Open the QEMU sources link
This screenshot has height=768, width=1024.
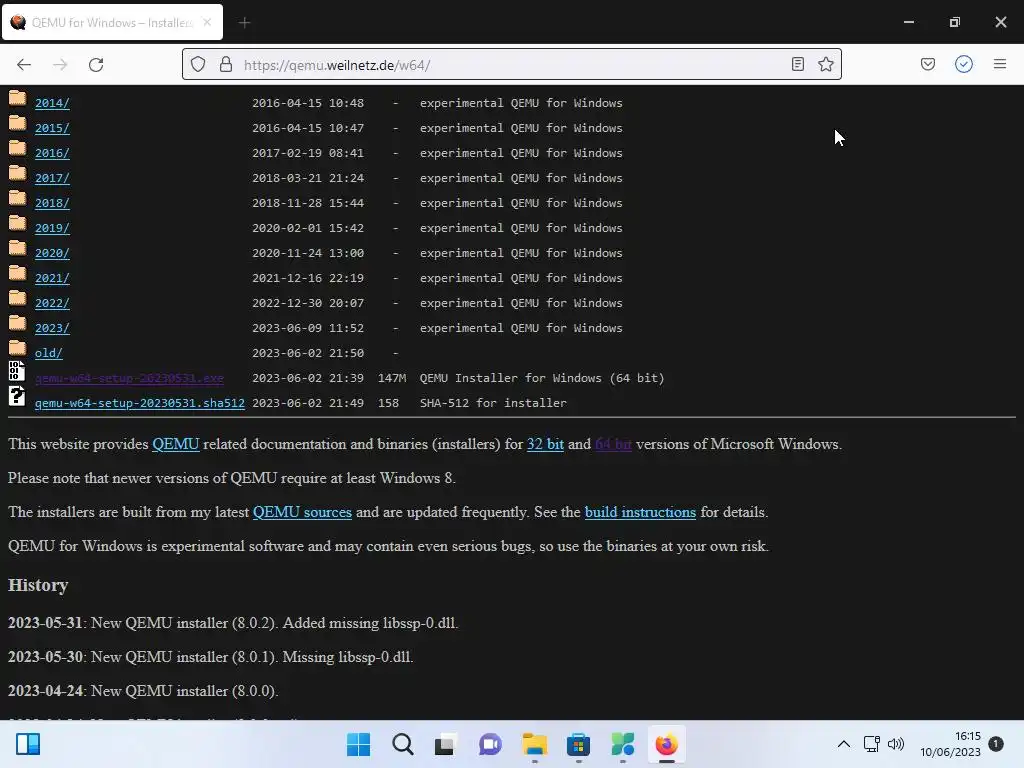[x=302, y=512]
